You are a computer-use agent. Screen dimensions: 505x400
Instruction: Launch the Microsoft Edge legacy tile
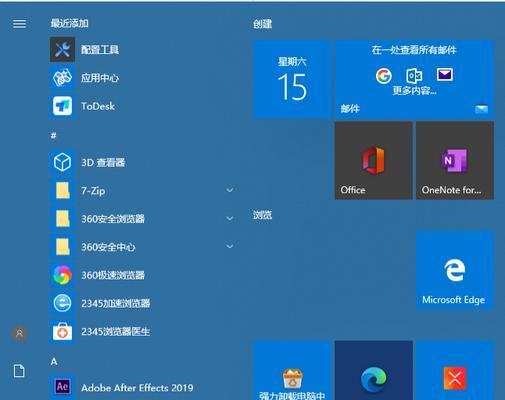[455, 271]
